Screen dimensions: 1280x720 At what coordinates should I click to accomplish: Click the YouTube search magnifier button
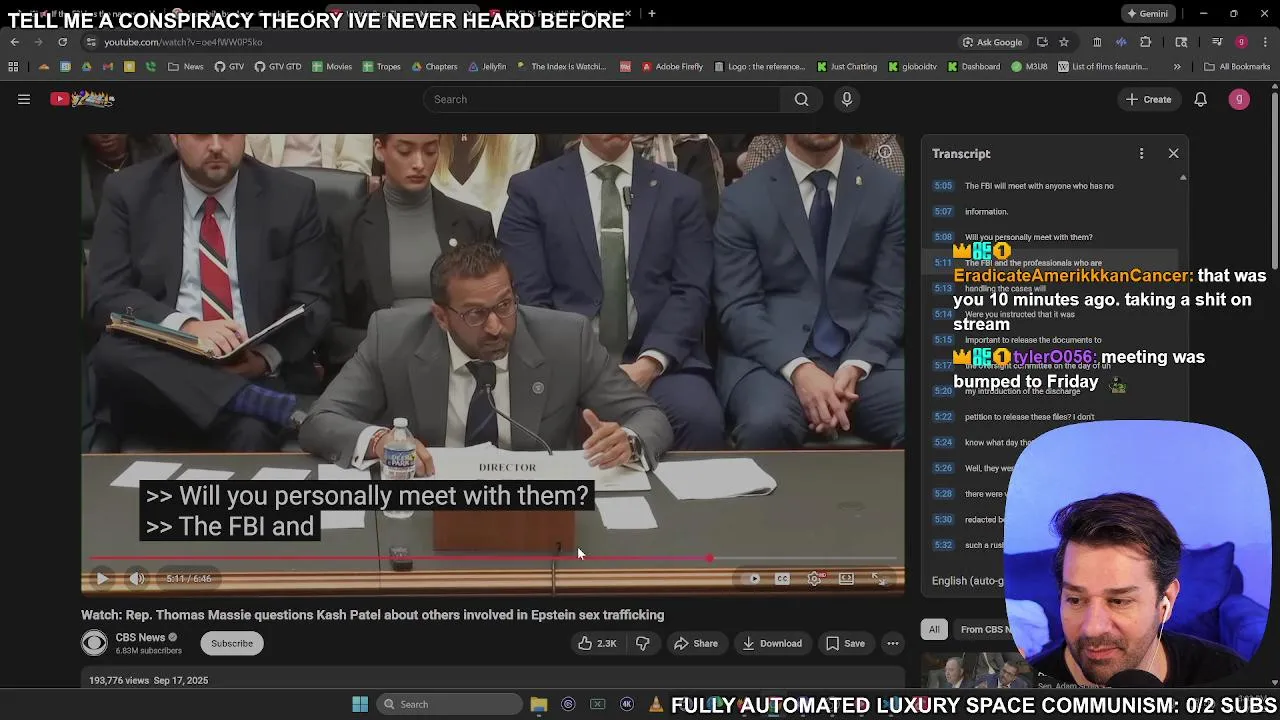point(801,99)
